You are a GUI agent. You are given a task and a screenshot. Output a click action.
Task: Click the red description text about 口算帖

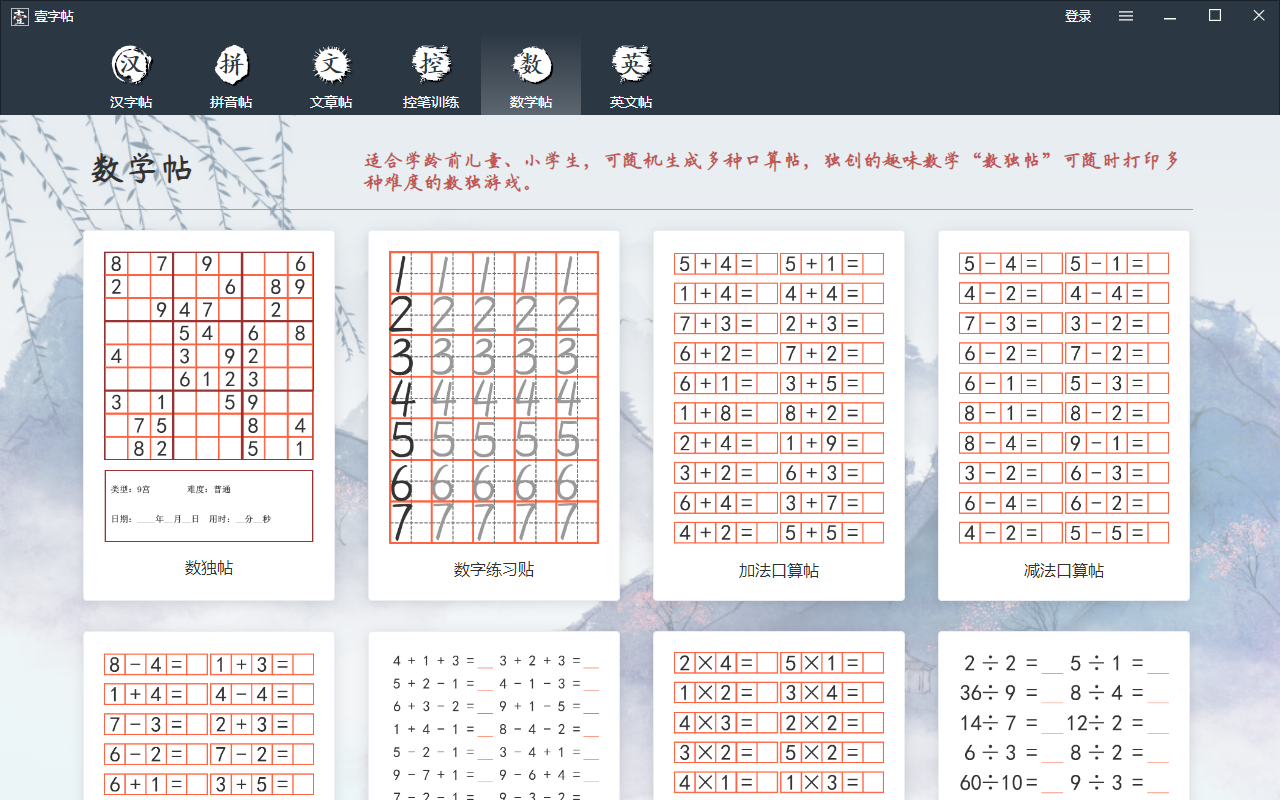coord(772,172)
